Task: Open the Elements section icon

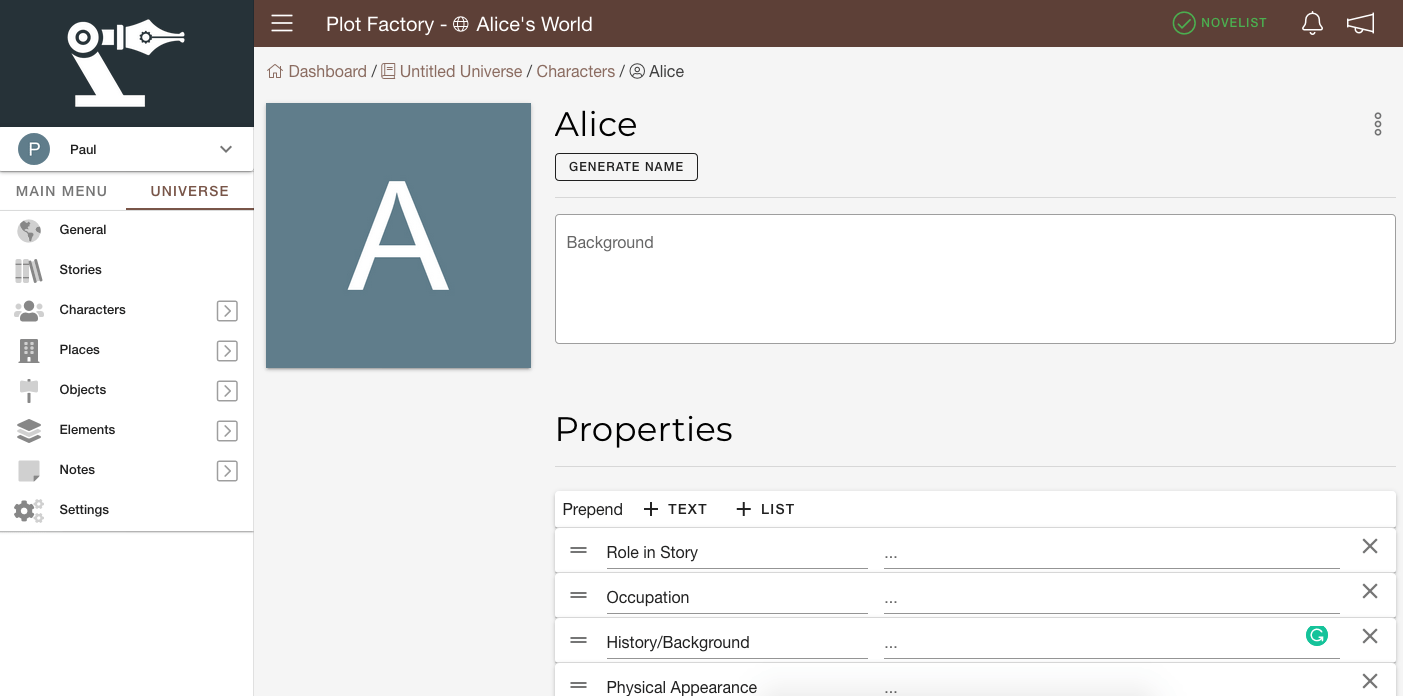Action: pos(29,430)
